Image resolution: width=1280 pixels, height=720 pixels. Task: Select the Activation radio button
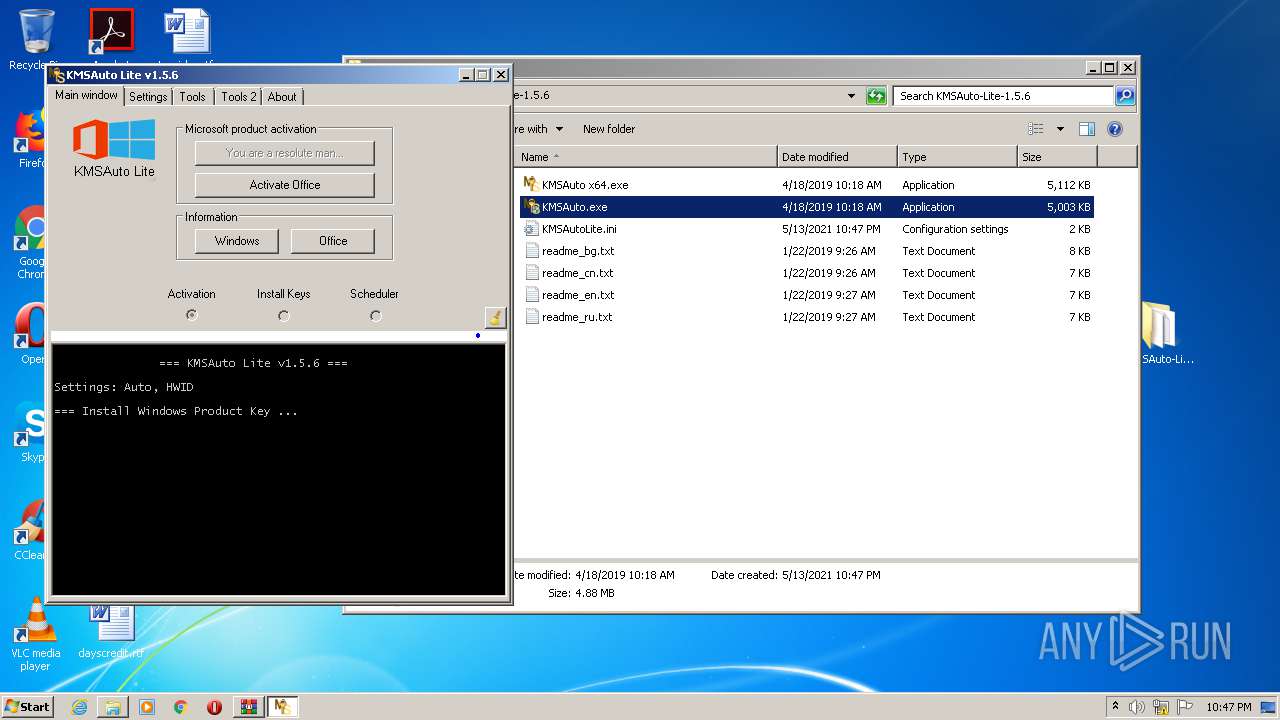(x=191, y=315)
